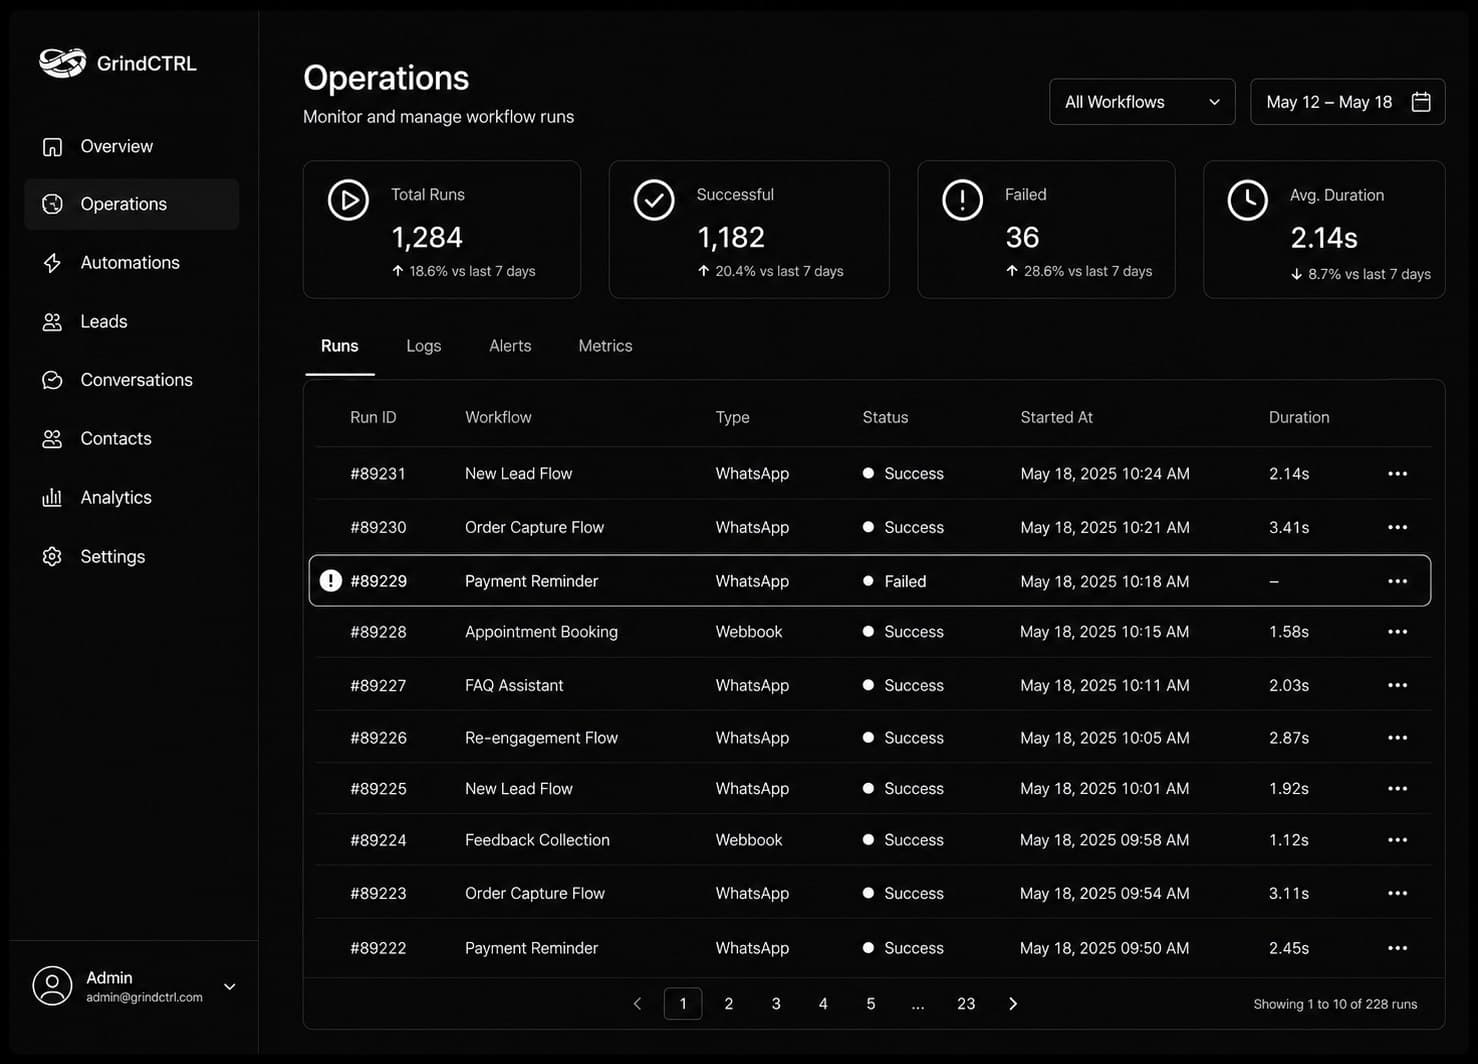Click the Re-engagement Flow workflow name

(541, 738)
